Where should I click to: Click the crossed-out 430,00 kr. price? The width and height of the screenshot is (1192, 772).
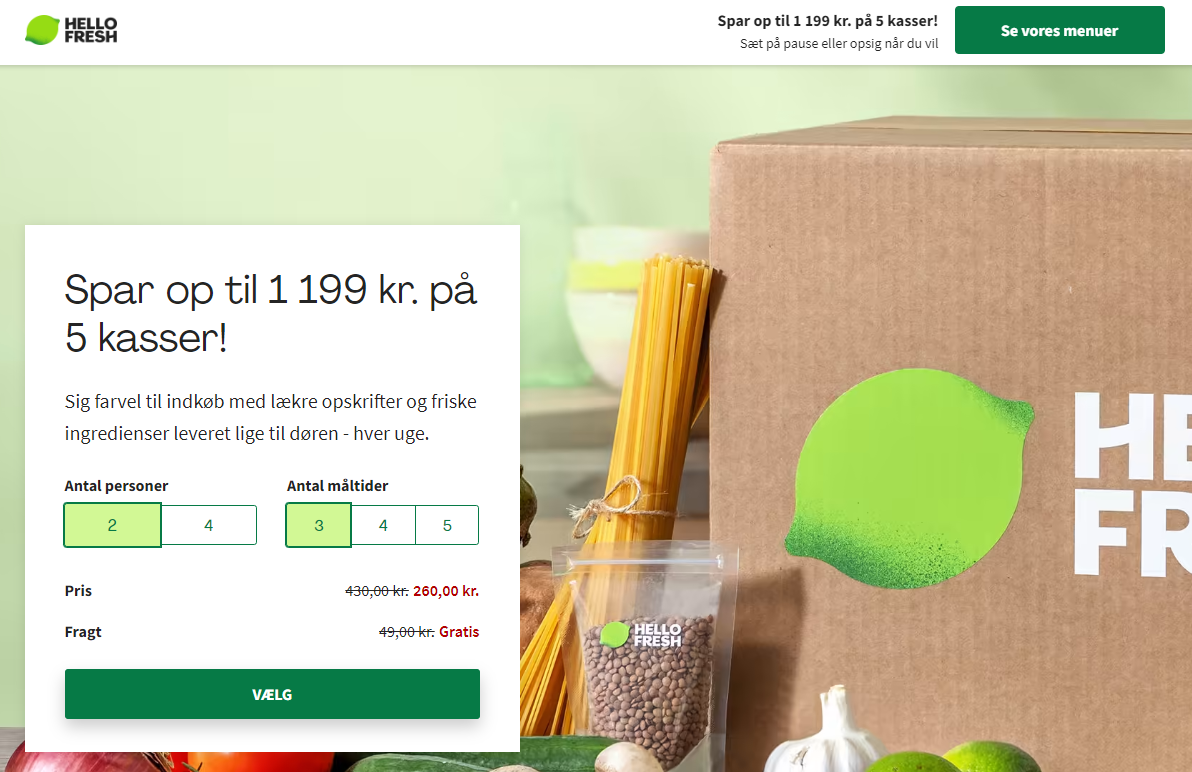pyautogui.click(x=376, y=591)
